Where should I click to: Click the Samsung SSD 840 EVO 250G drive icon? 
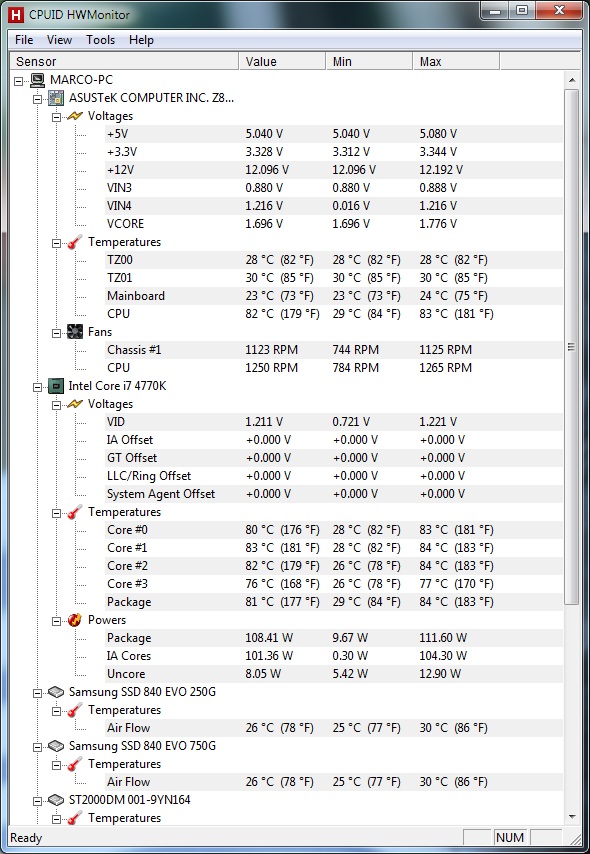tap(56, 692)
